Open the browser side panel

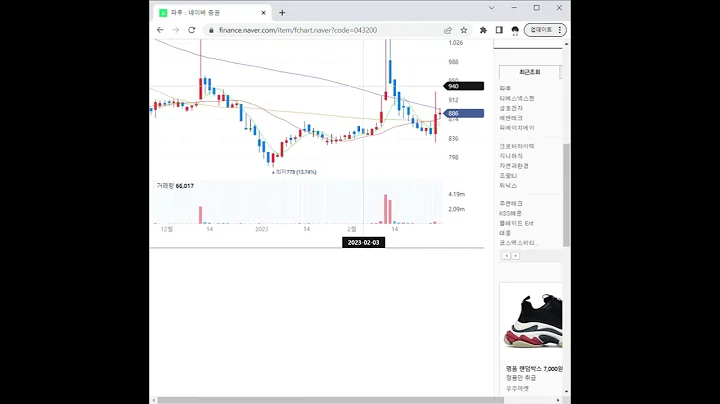click(x=499, y=30)
